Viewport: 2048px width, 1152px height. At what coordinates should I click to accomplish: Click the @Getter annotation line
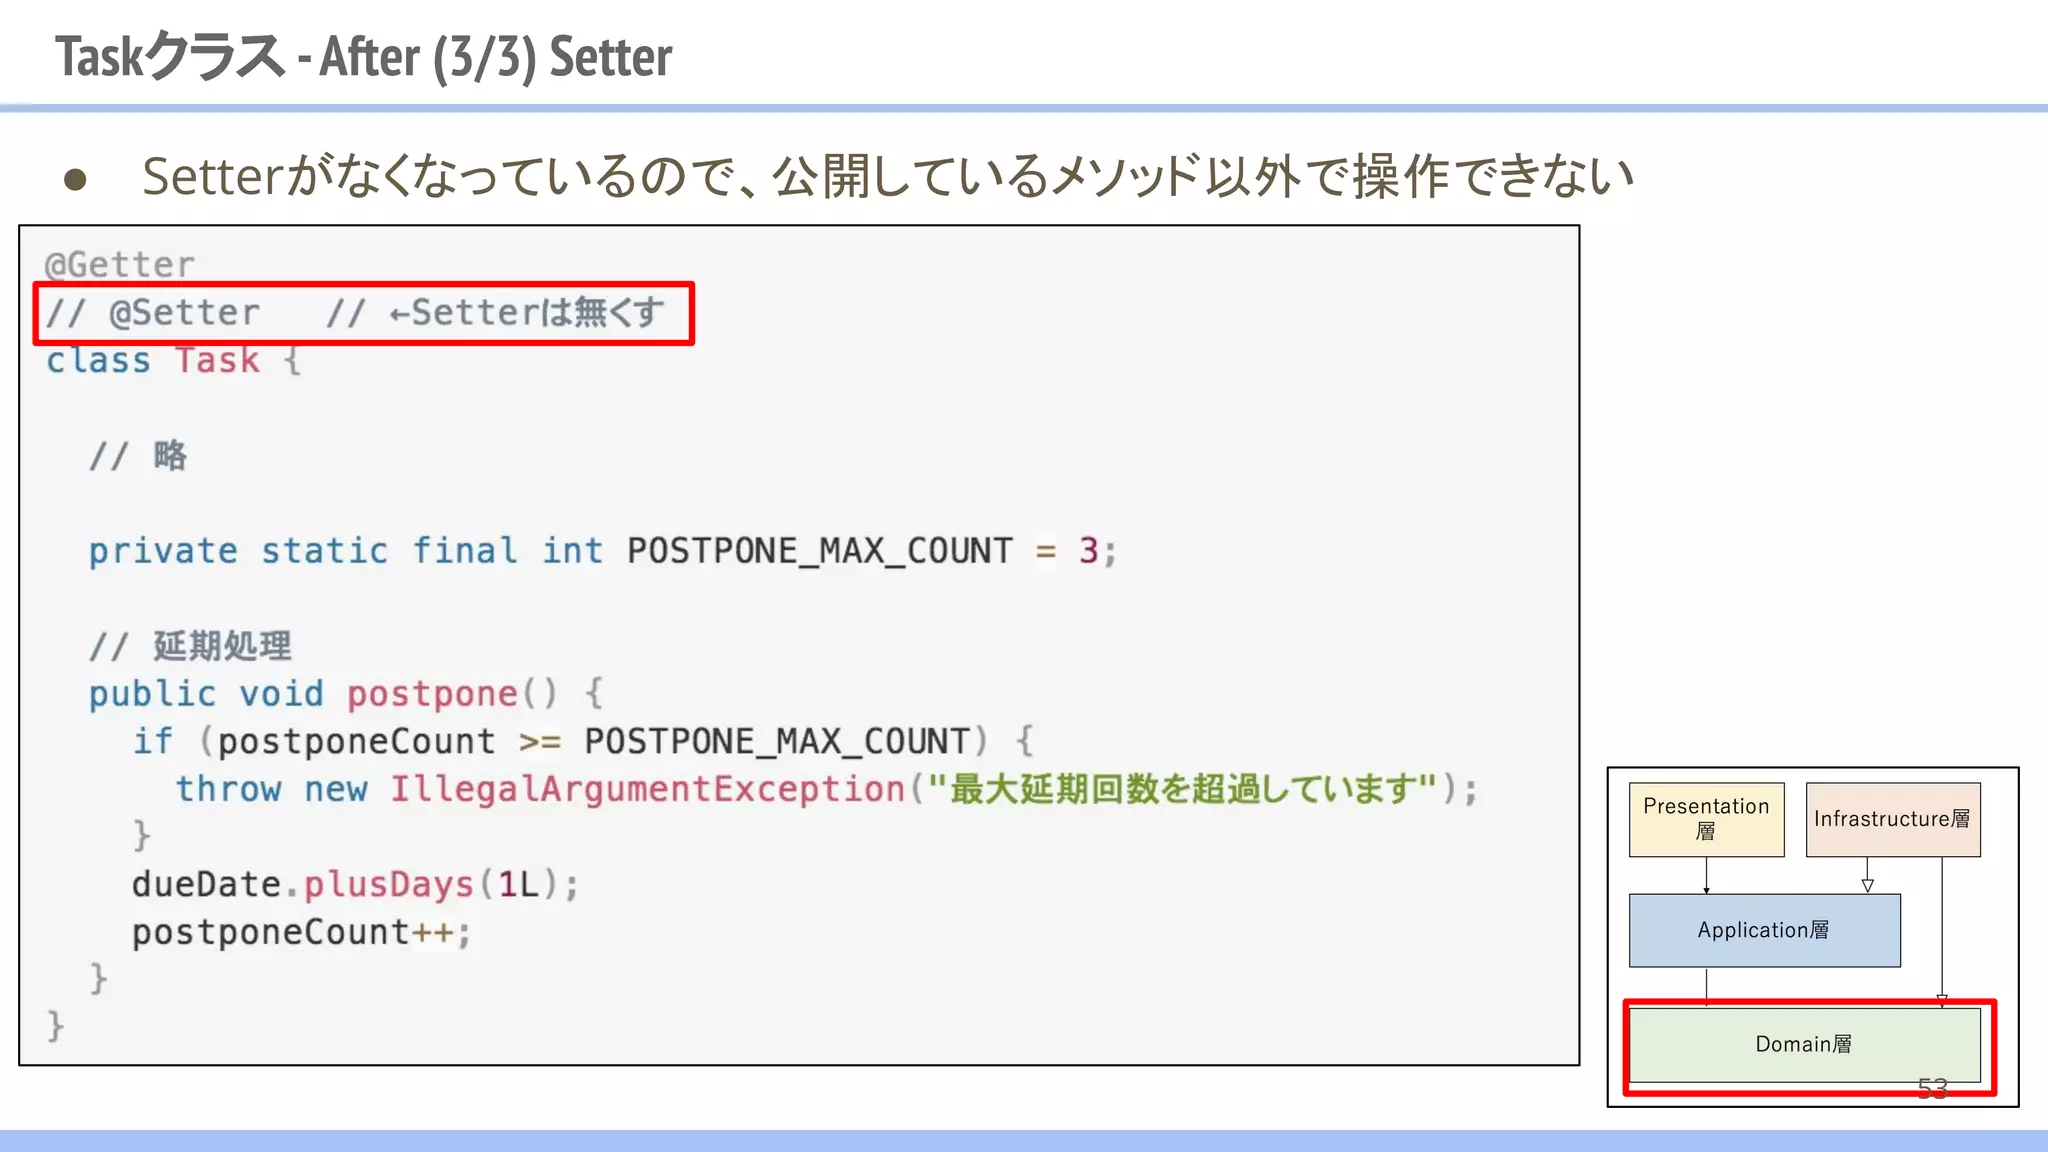coord(120,265)
